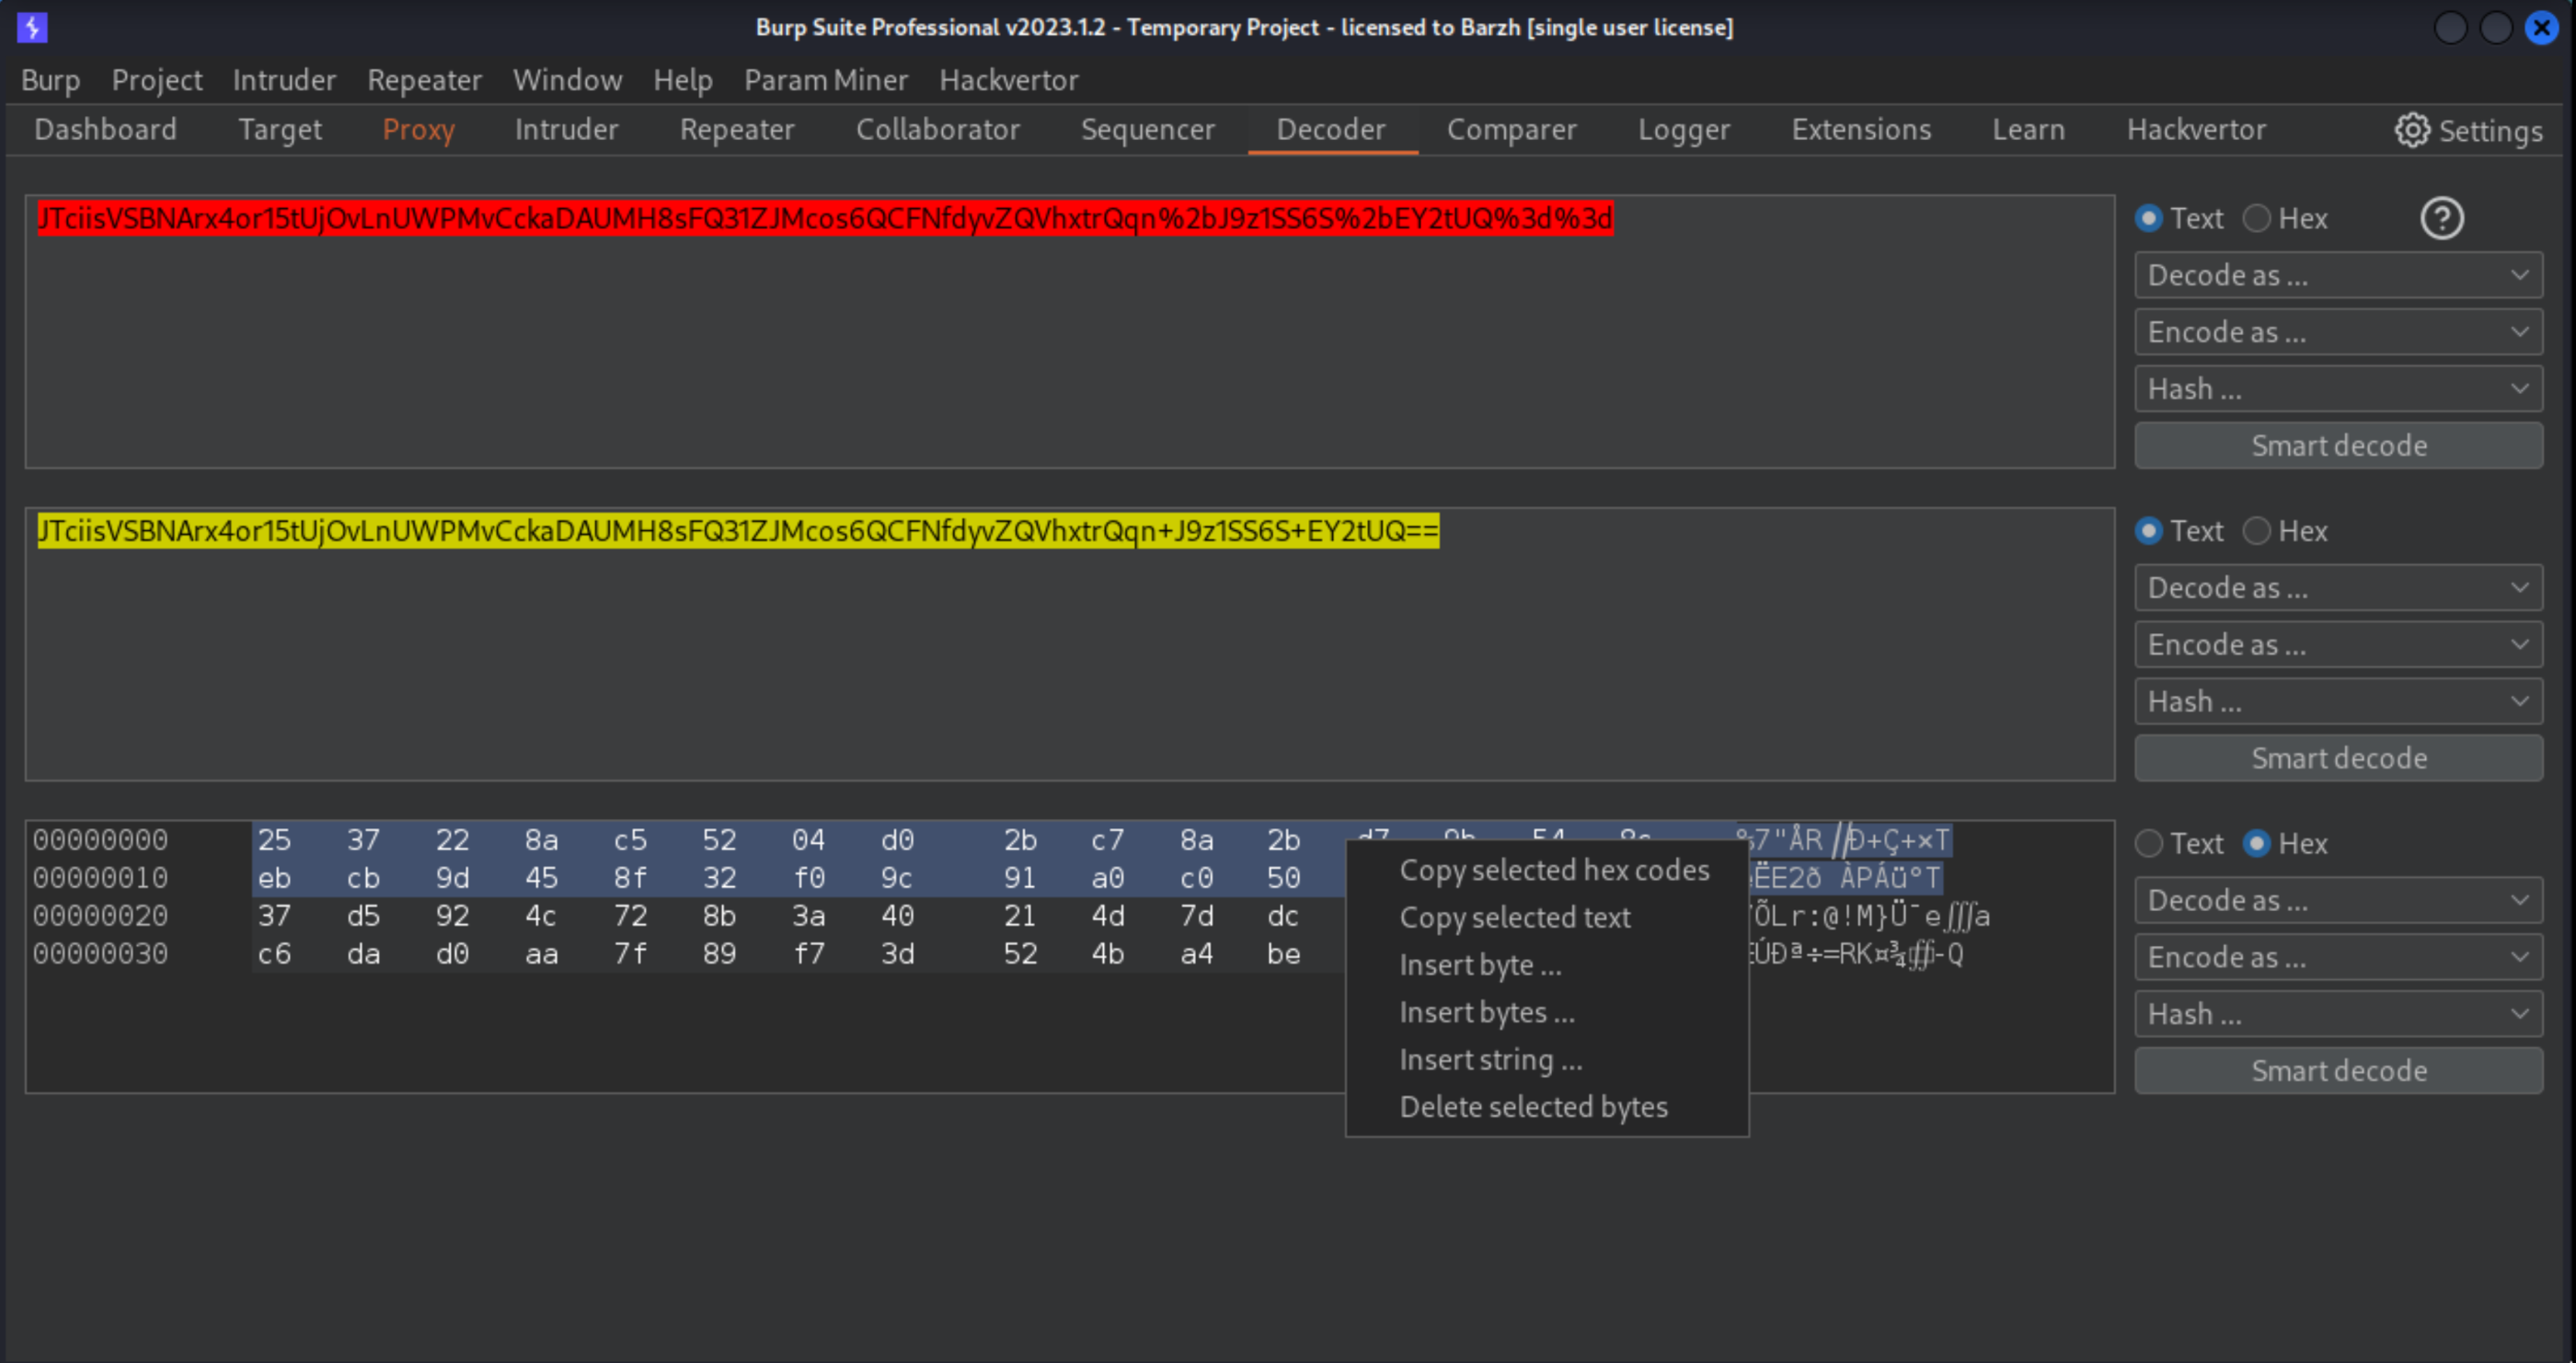Switch to the Collaborator tab

coord(937,130)
